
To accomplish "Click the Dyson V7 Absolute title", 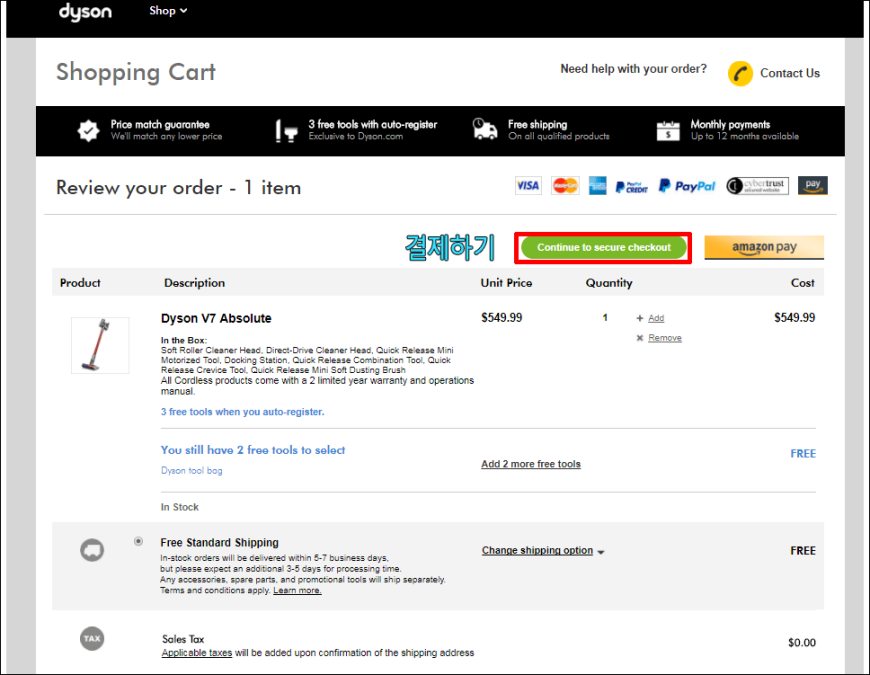I will 216,318.
